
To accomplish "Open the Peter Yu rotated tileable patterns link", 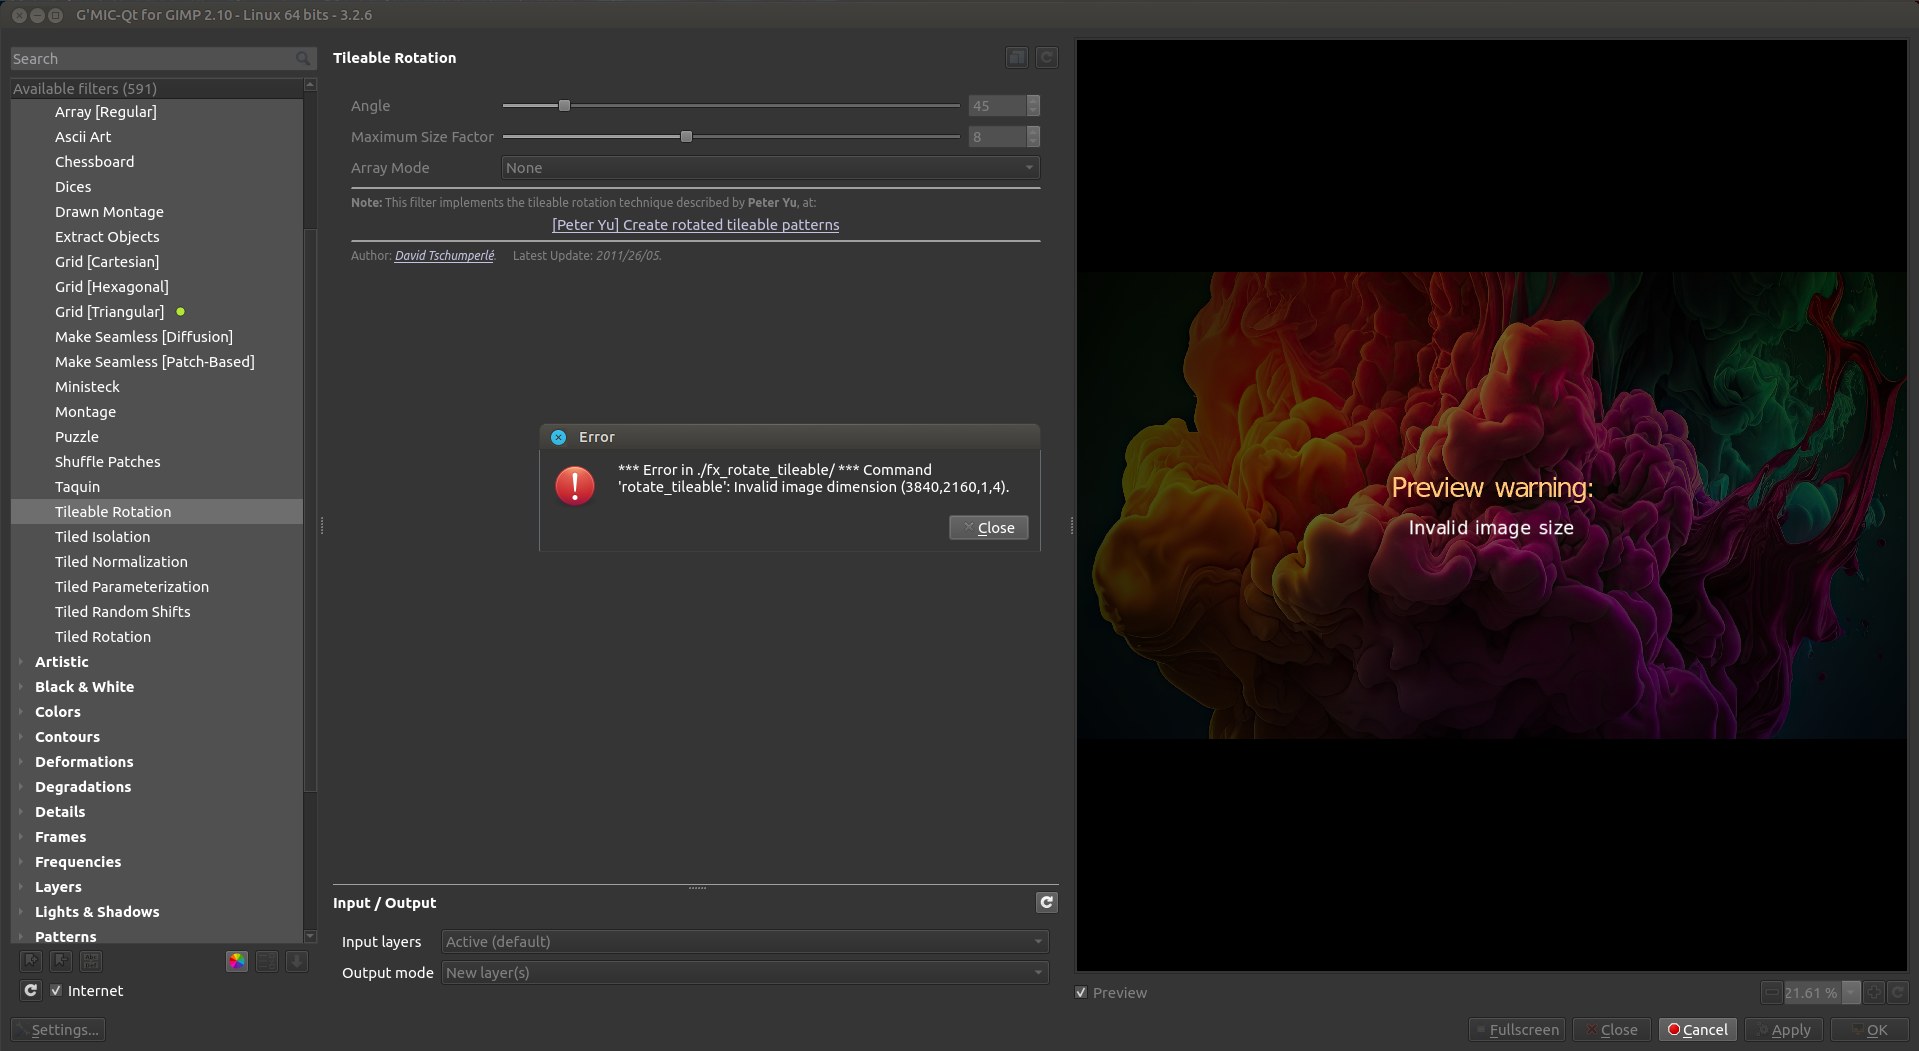I will (695, 225).
